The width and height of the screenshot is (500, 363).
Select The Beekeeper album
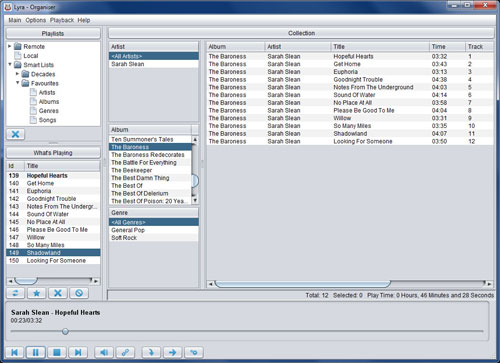(150, 170)
